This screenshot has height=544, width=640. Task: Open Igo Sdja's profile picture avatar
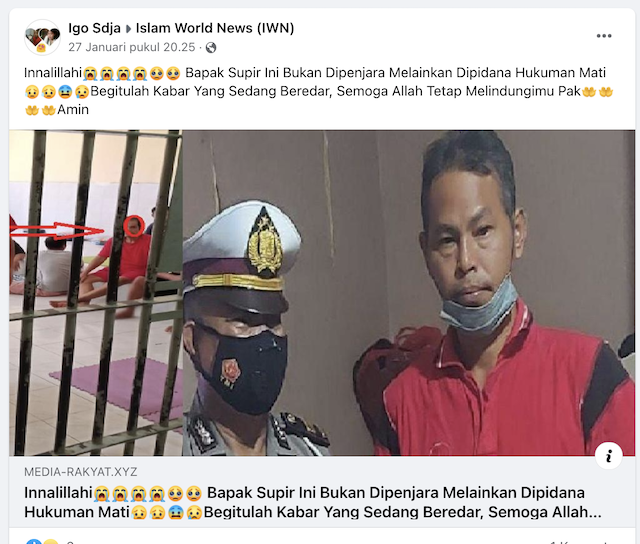pos(42,37)
